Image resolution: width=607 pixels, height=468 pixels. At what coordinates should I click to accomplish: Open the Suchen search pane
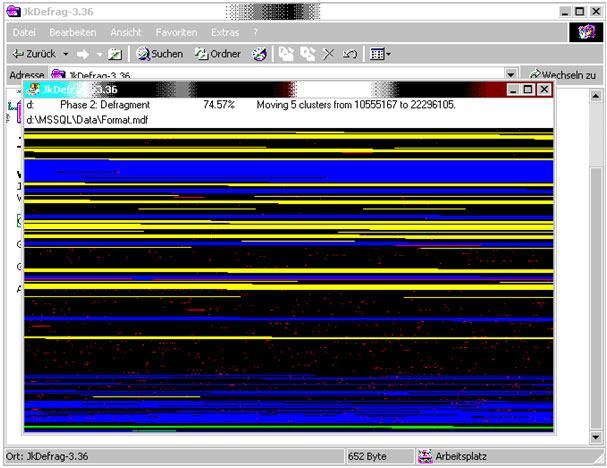point(159,54)
